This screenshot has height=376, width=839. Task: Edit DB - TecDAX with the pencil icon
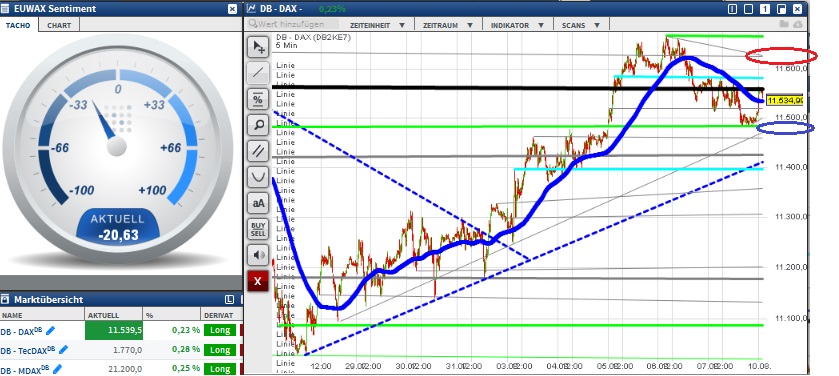click(x=63, y=350)
